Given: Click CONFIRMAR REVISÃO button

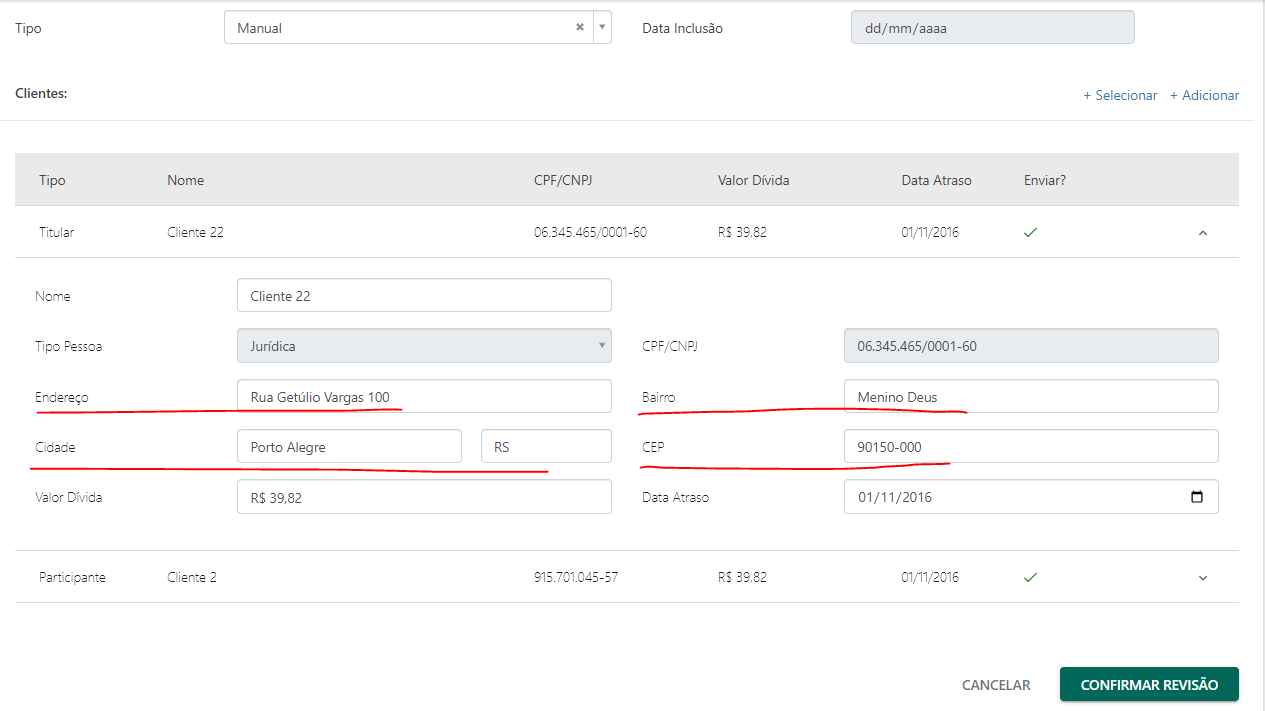Looking at the screenshot, I should click(x=1149, y=684).
